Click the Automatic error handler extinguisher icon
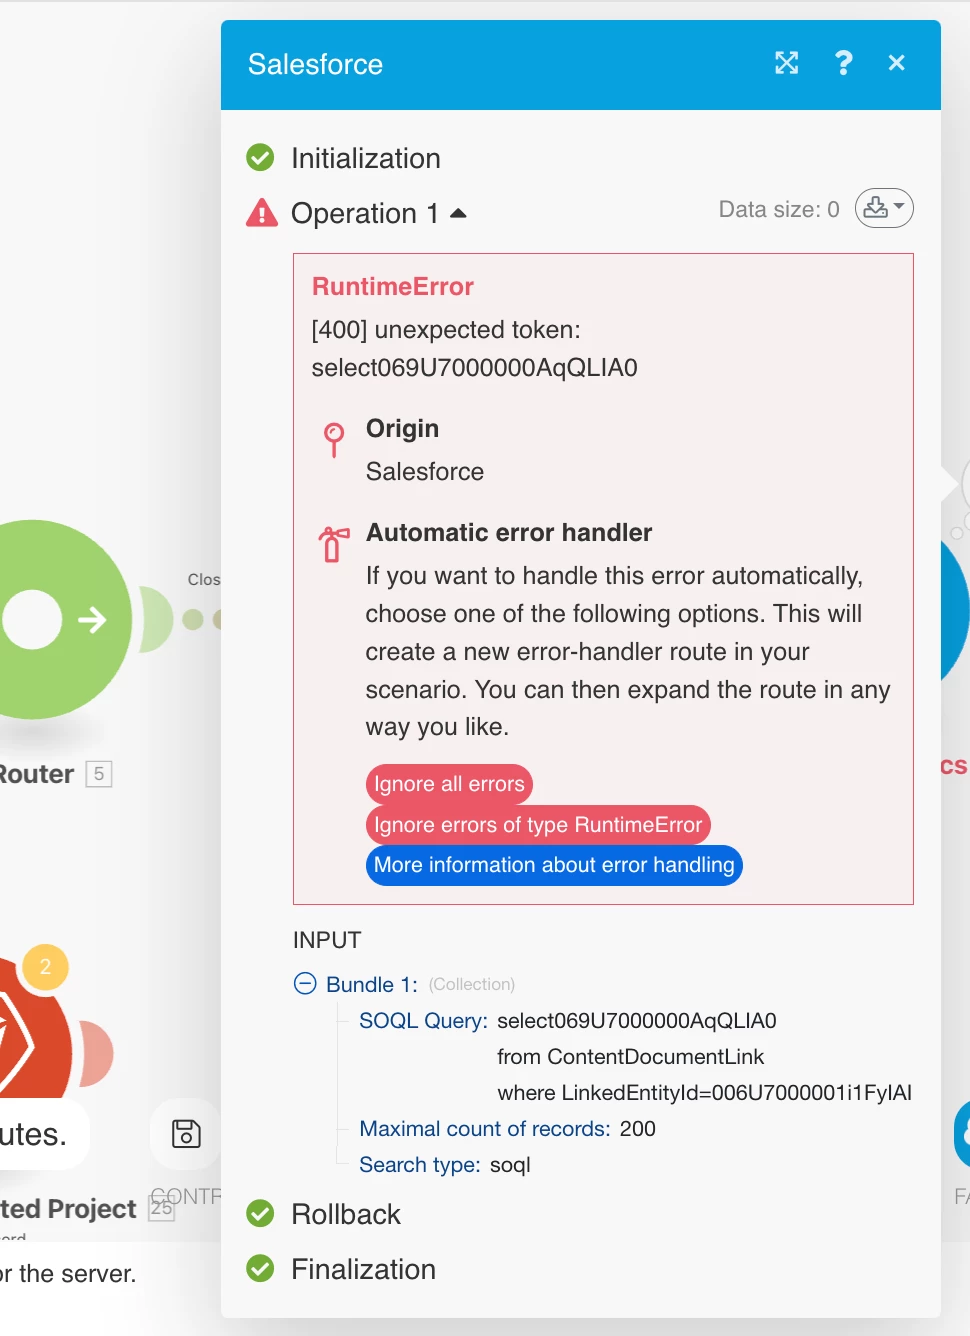The image size is (970, 1336). coord(334,544)
